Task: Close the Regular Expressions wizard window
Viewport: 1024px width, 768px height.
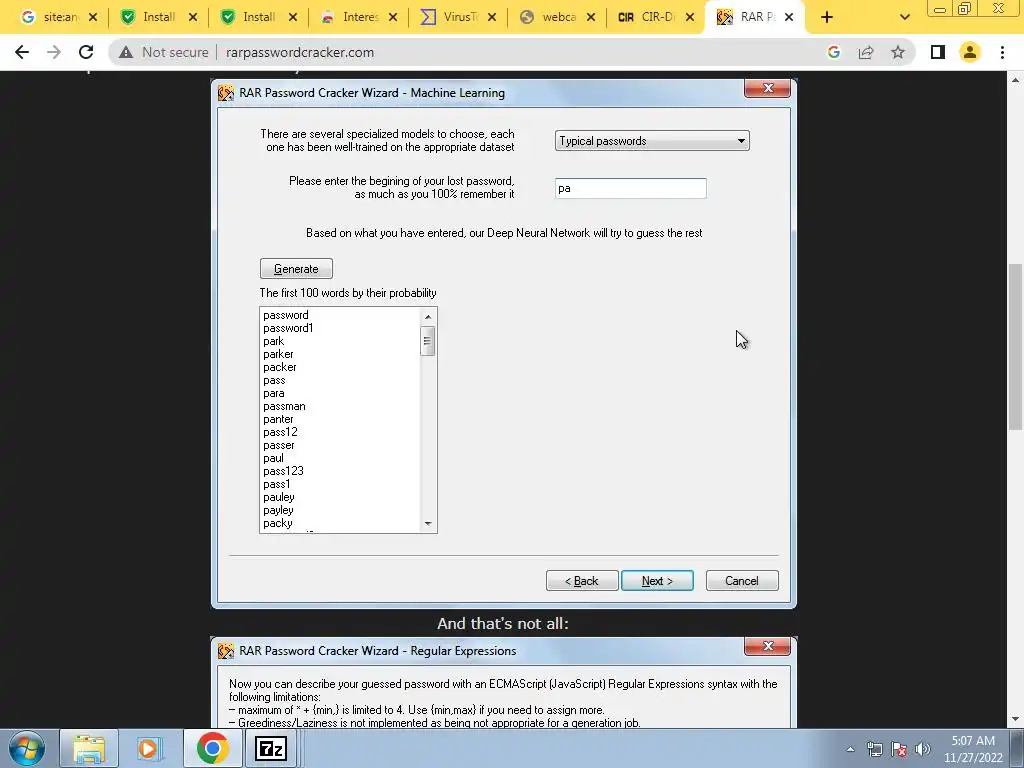Action: pyautogui.click(x=767, y=646)
